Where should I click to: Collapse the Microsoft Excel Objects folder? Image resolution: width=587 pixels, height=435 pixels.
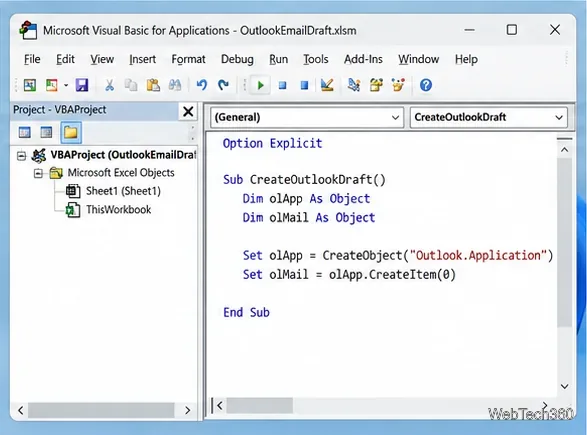coord(38,173)
